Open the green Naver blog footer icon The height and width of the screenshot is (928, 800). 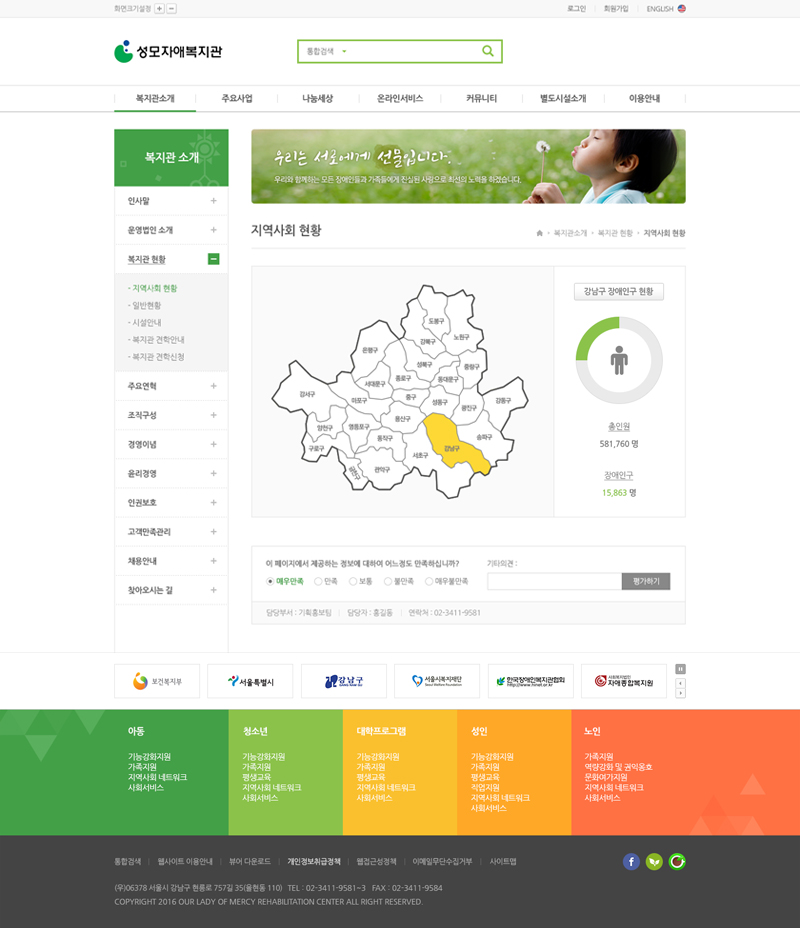(654, 861)
